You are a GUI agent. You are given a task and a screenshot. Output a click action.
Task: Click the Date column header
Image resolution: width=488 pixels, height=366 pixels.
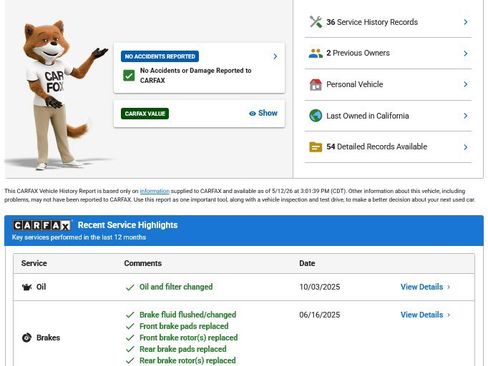(x=307, y=263)
